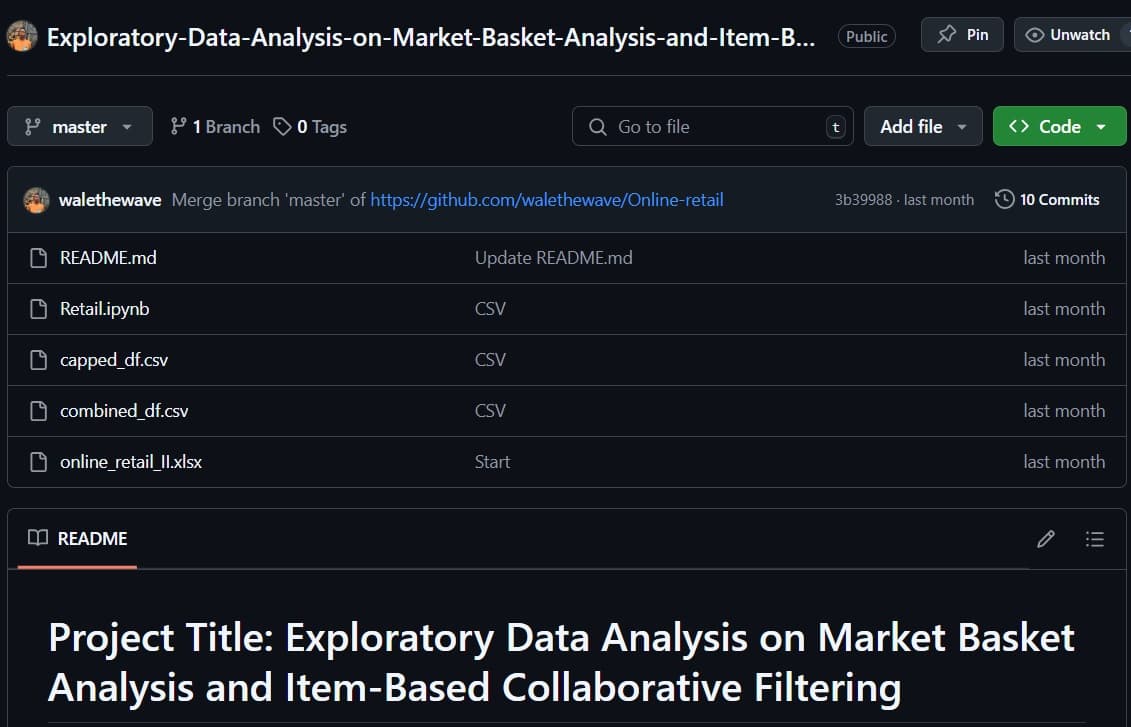Open the 'Start' commit message

pos(492,462)
